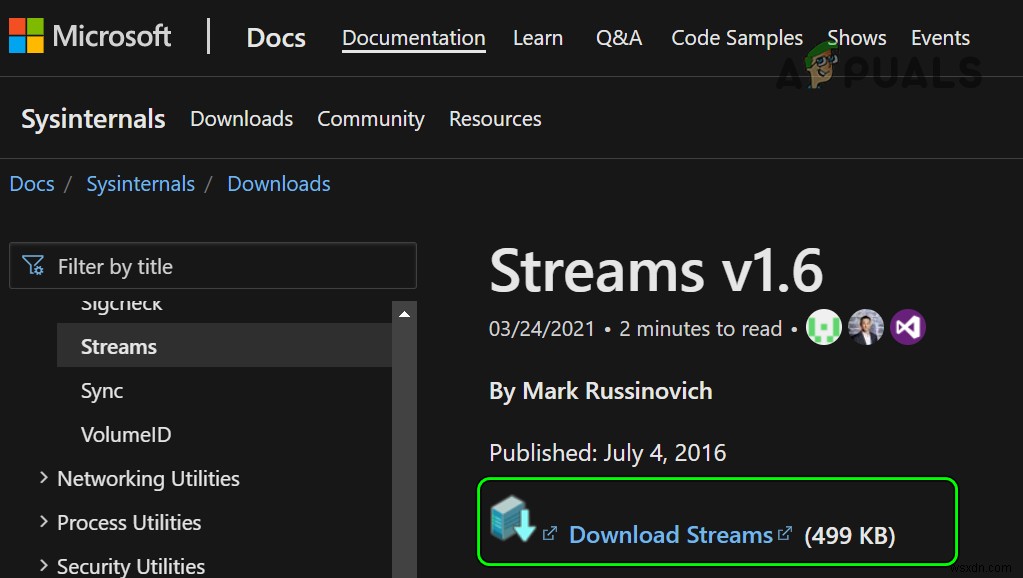
Task: Click the green contributor avatar
Action: click(823, 327)
